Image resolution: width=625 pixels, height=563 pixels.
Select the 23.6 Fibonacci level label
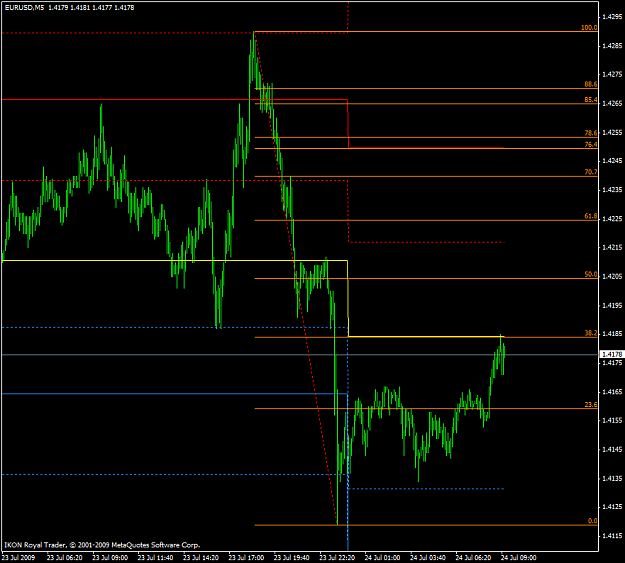coord(591,404)
